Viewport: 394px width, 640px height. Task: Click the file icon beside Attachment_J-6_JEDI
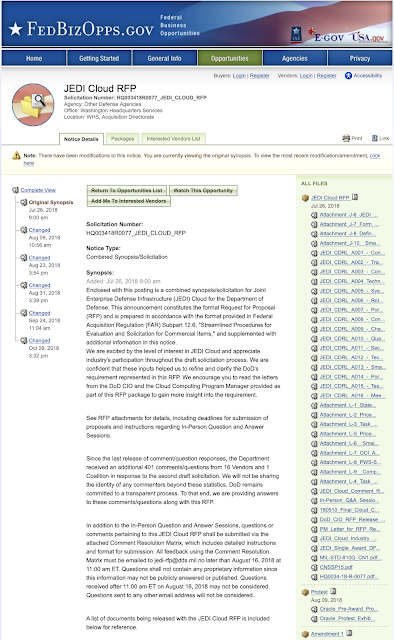click(x=314, y=215)
